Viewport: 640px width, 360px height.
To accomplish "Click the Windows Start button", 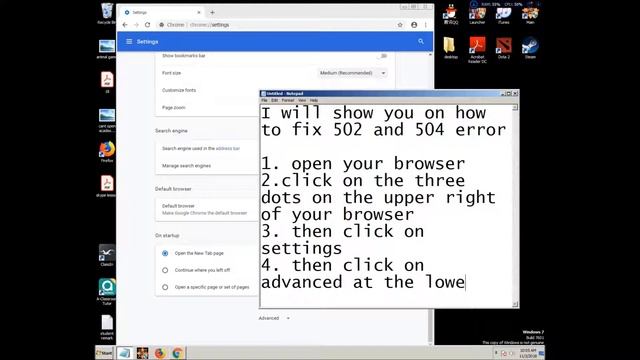I will click(x=104, y=353).
